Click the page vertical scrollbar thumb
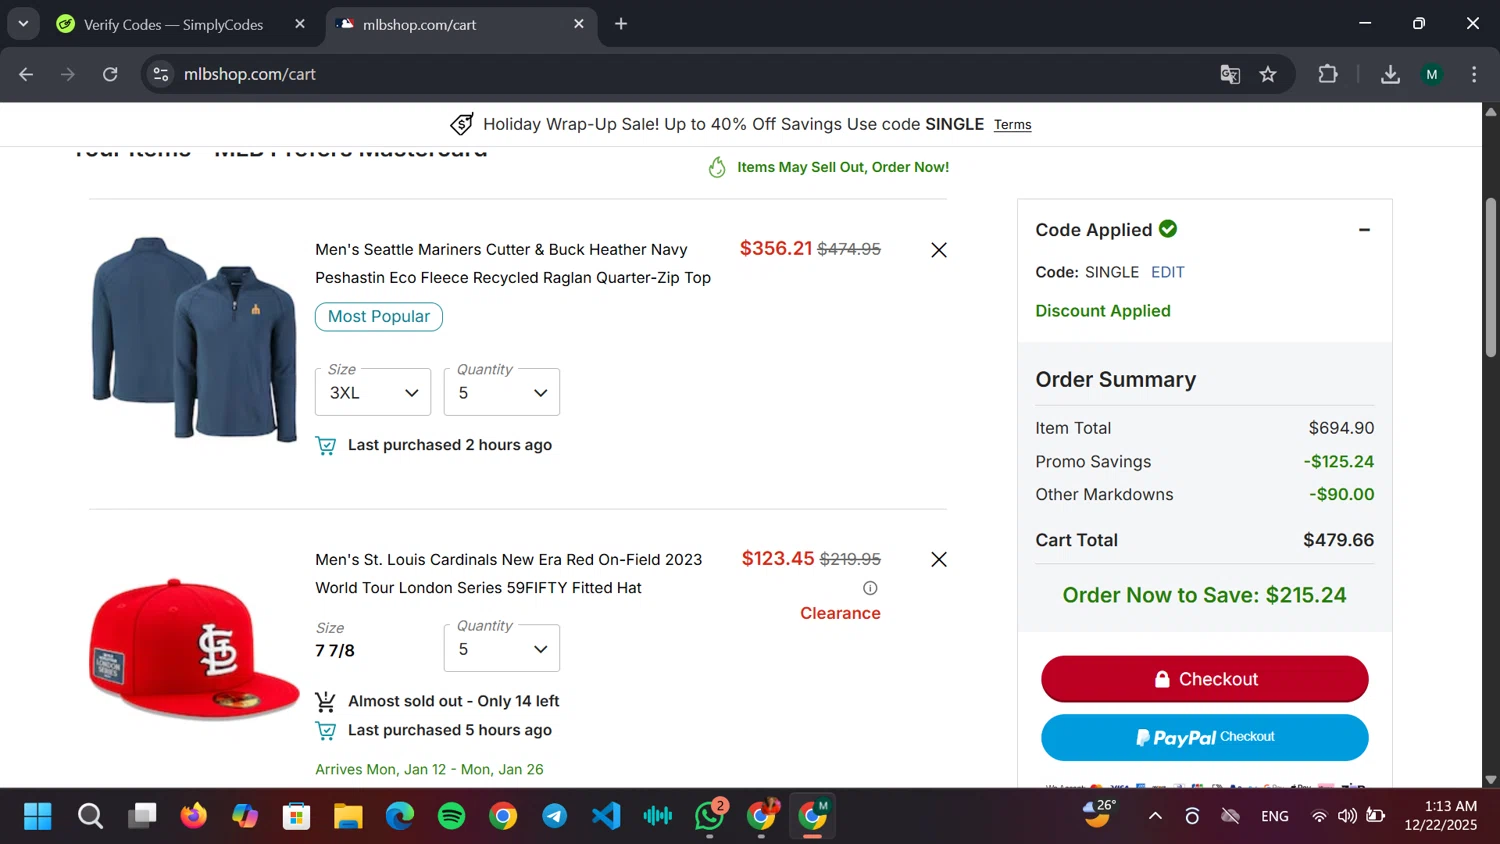This screenshot has height=844, width=1500. point(1491,277)
